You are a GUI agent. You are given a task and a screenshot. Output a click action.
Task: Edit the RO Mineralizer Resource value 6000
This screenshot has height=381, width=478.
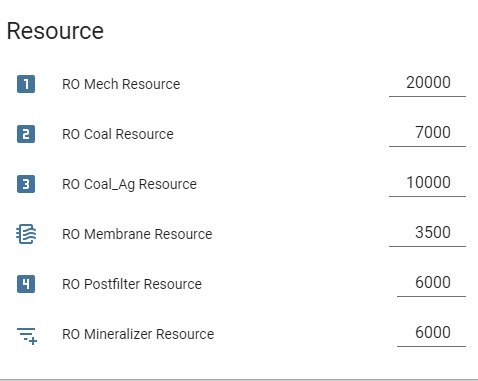point(431,333)
